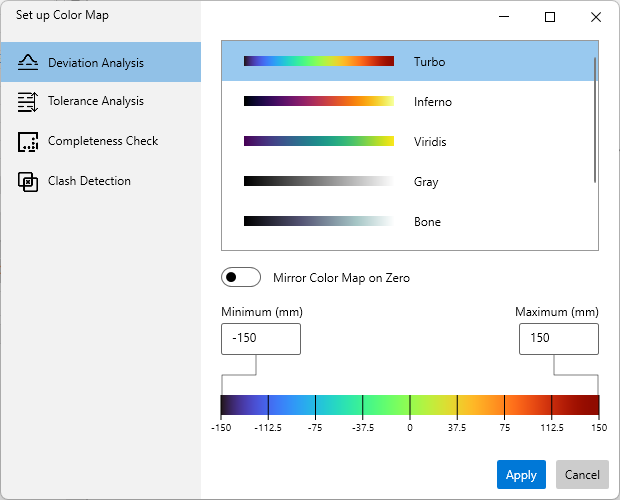Click the 37.5 label on color scale
Screen dimensions: 620x500
tap(457, 428)
